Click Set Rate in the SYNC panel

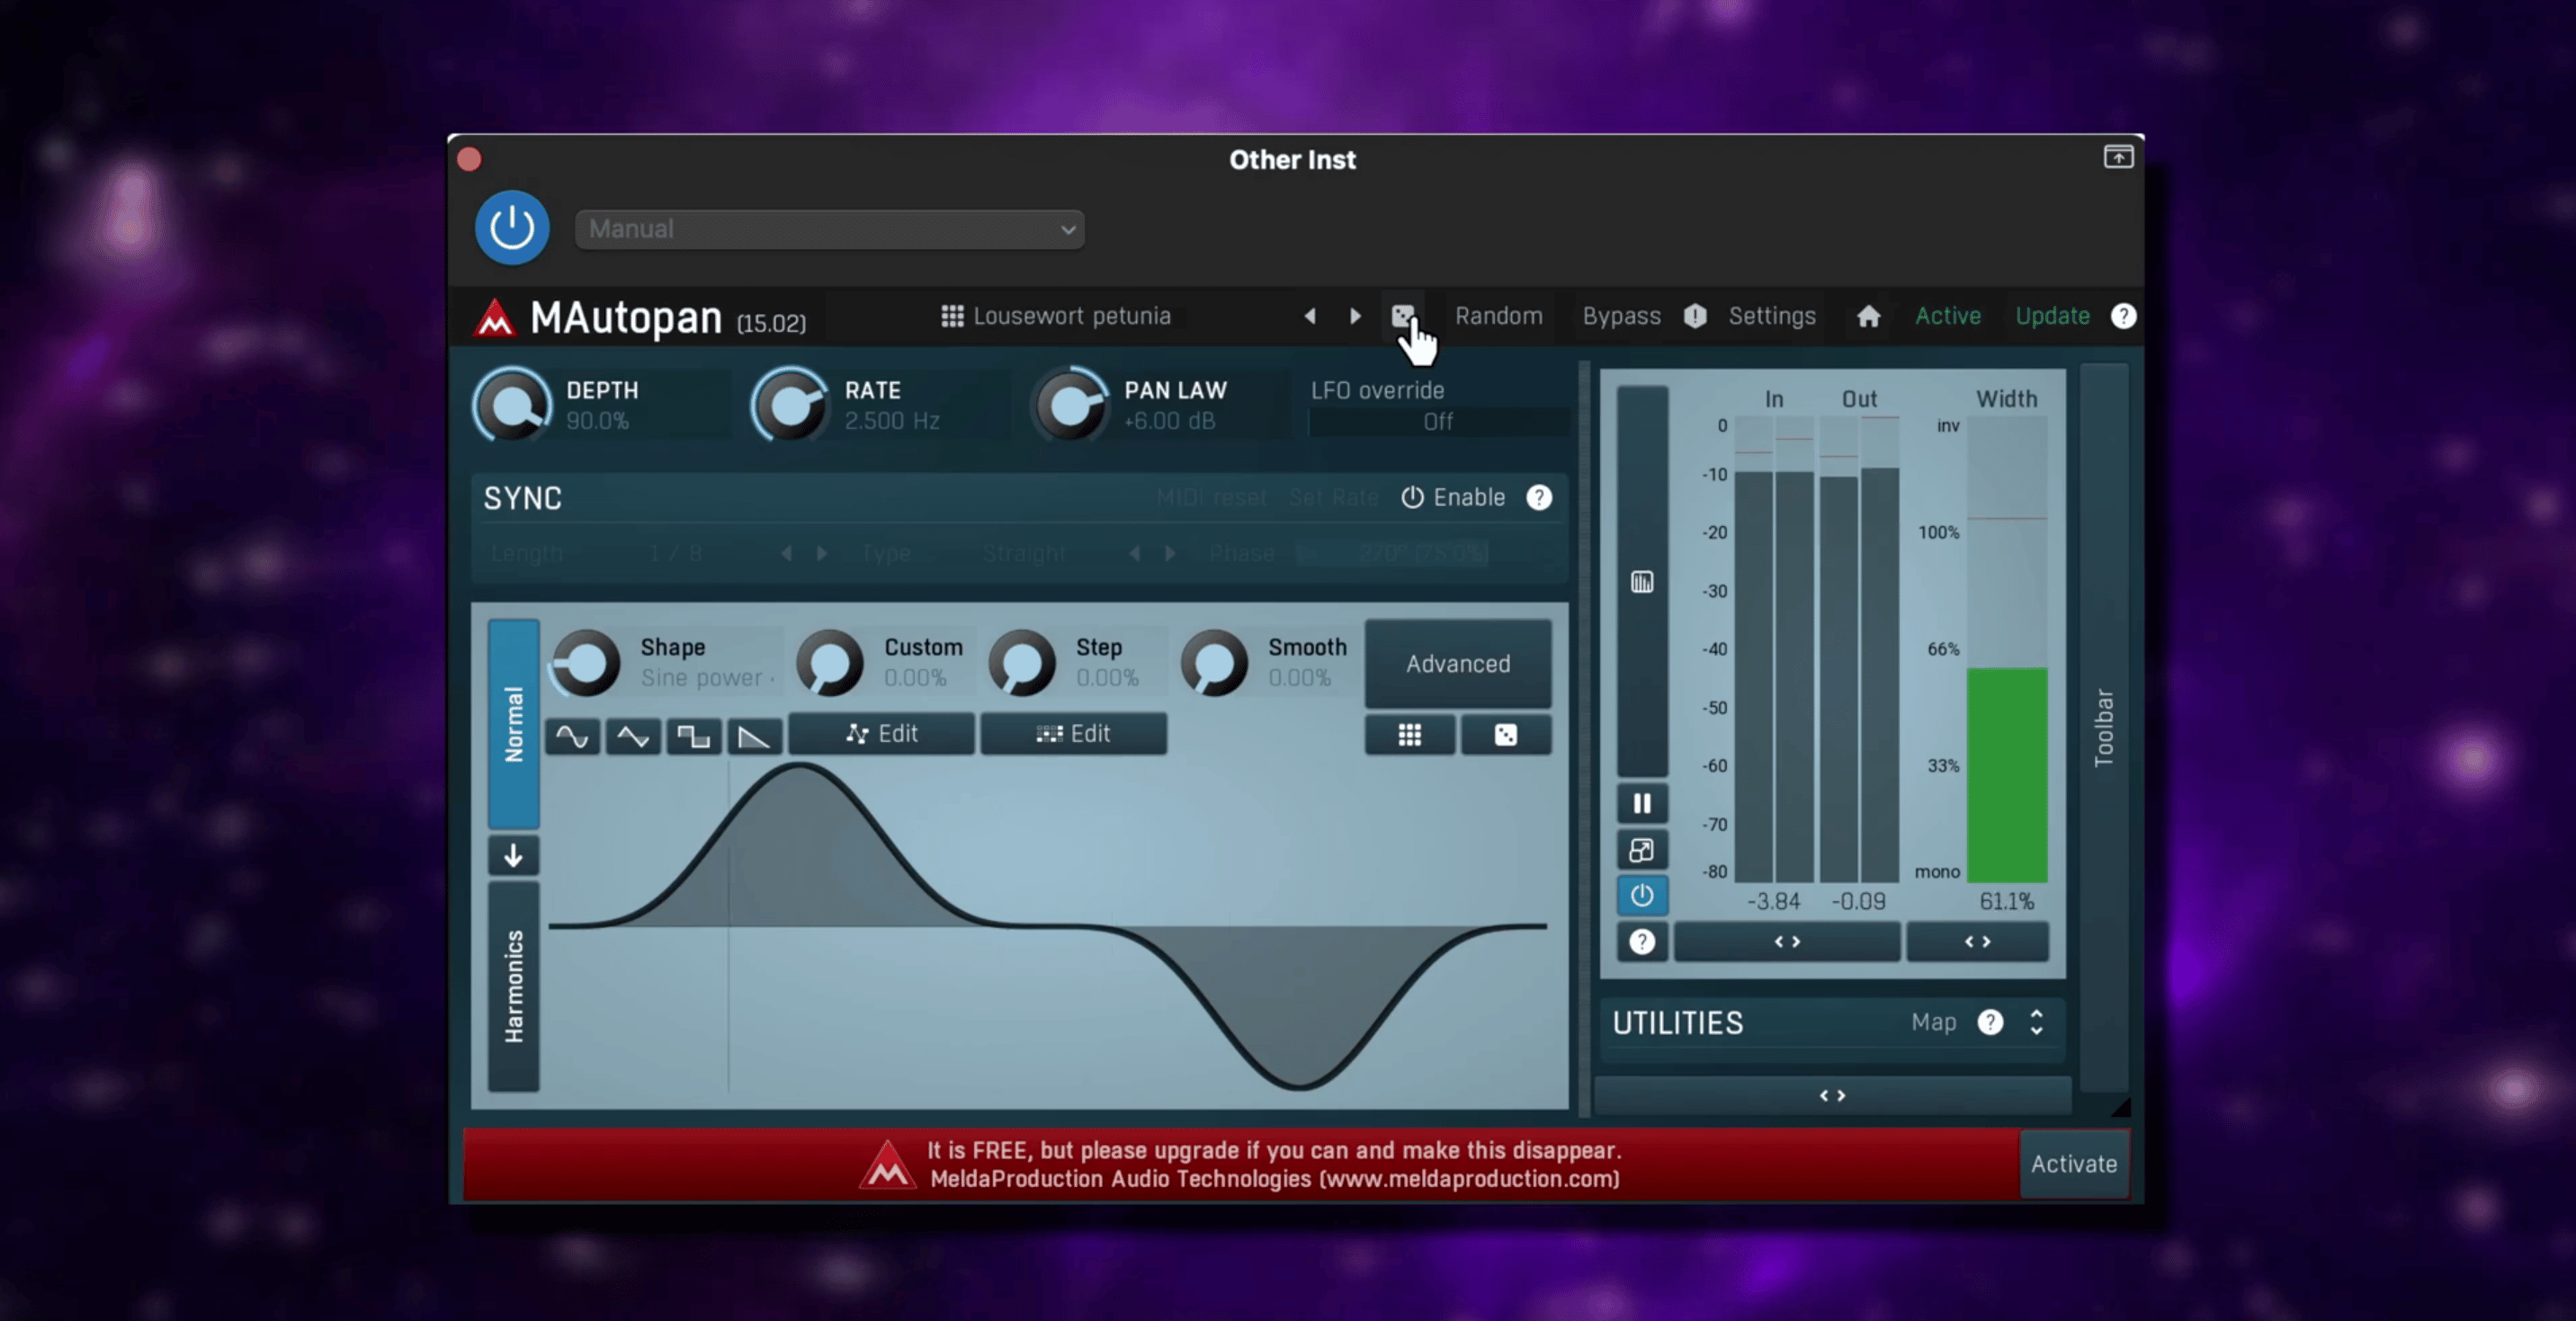1333,497
